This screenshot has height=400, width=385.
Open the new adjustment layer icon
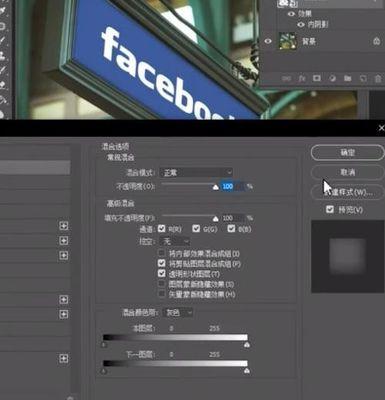(x=332, y=79)
